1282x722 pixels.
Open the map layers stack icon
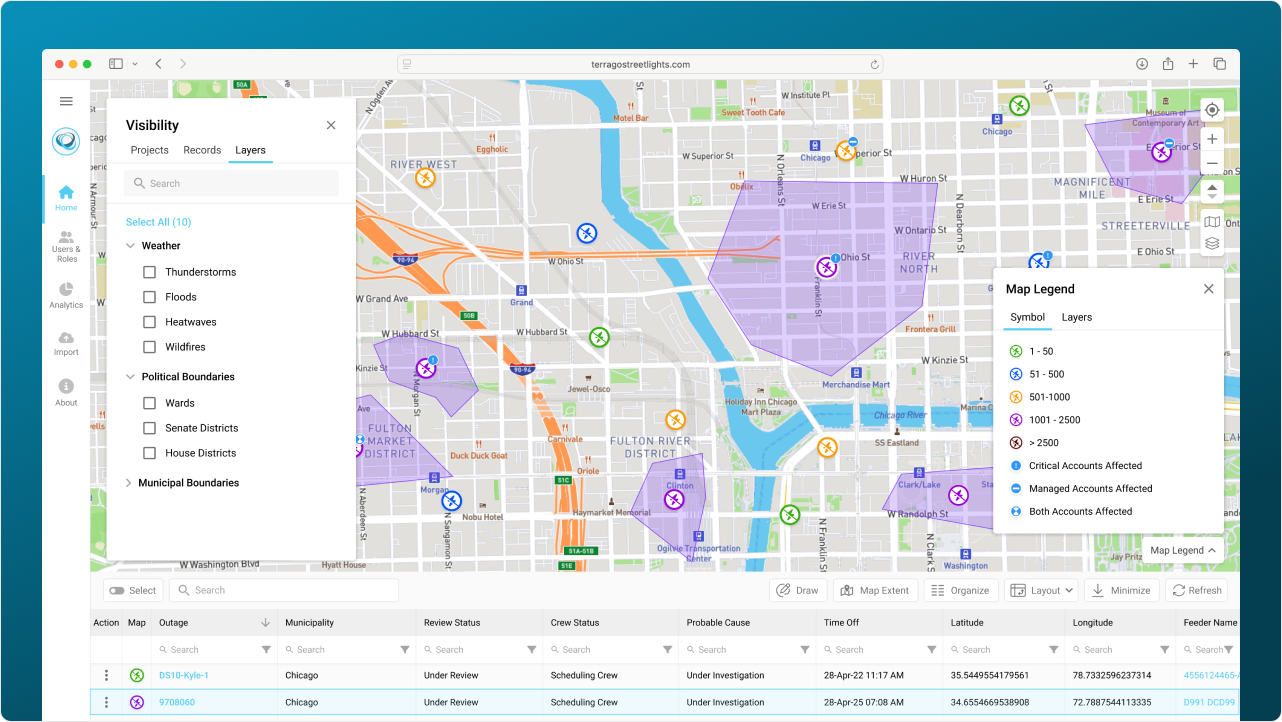1212,243
